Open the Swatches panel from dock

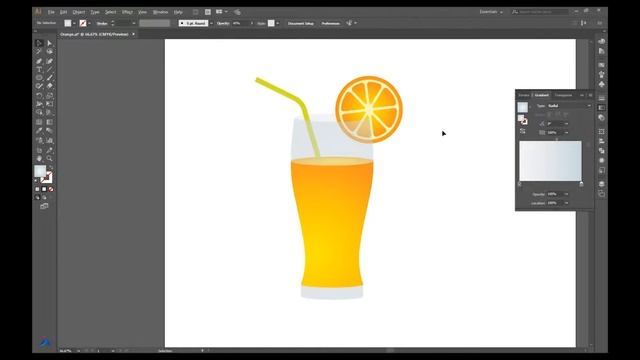pyautogui.click(x=602, y=64)
